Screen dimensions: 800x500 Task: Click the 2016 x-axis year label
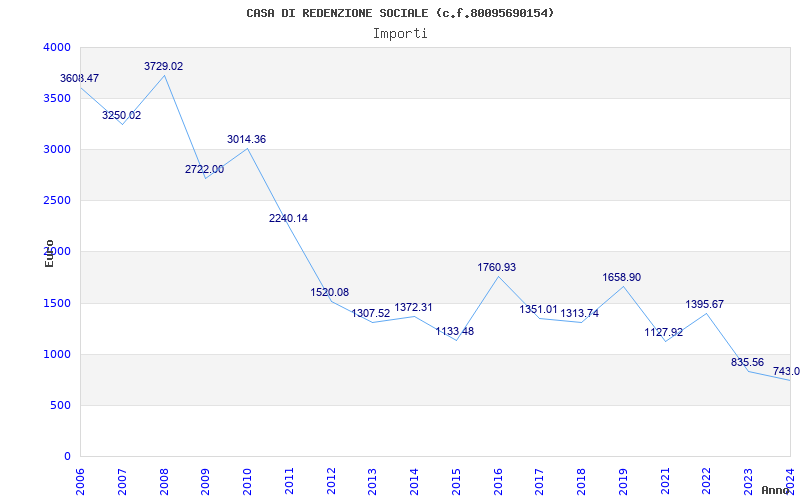tap(498, 481)
